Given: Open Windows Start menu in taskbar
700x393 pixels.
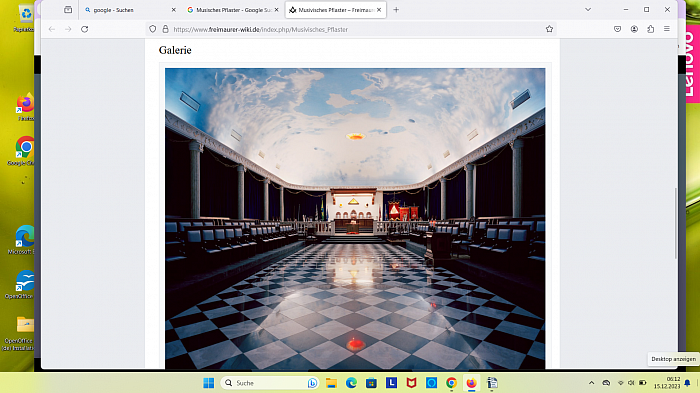Looking at the screenshot, I should pos(208,383).
